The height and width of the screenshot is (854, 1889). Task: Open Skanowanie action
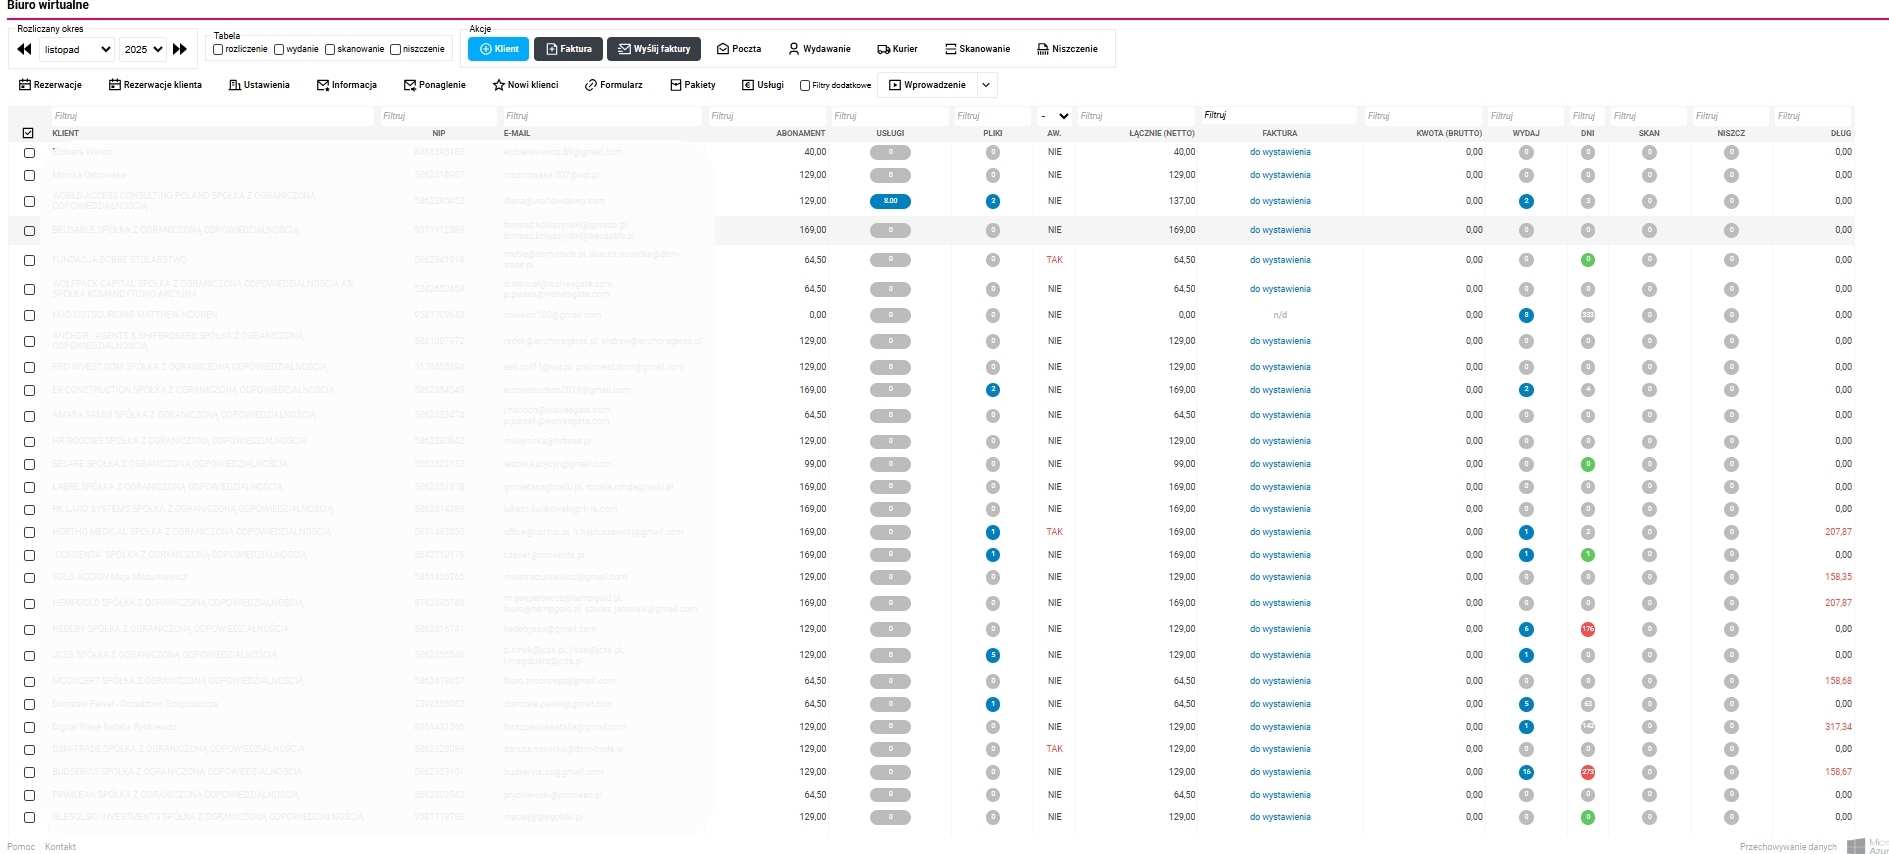(x=977, y=49)
